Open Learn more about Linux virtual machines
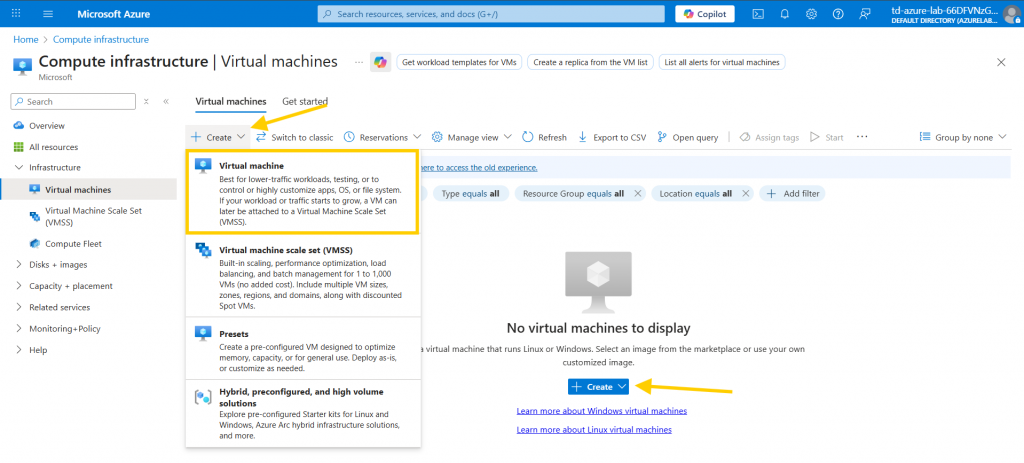1024x463 pixels. (x=594, y=430)
